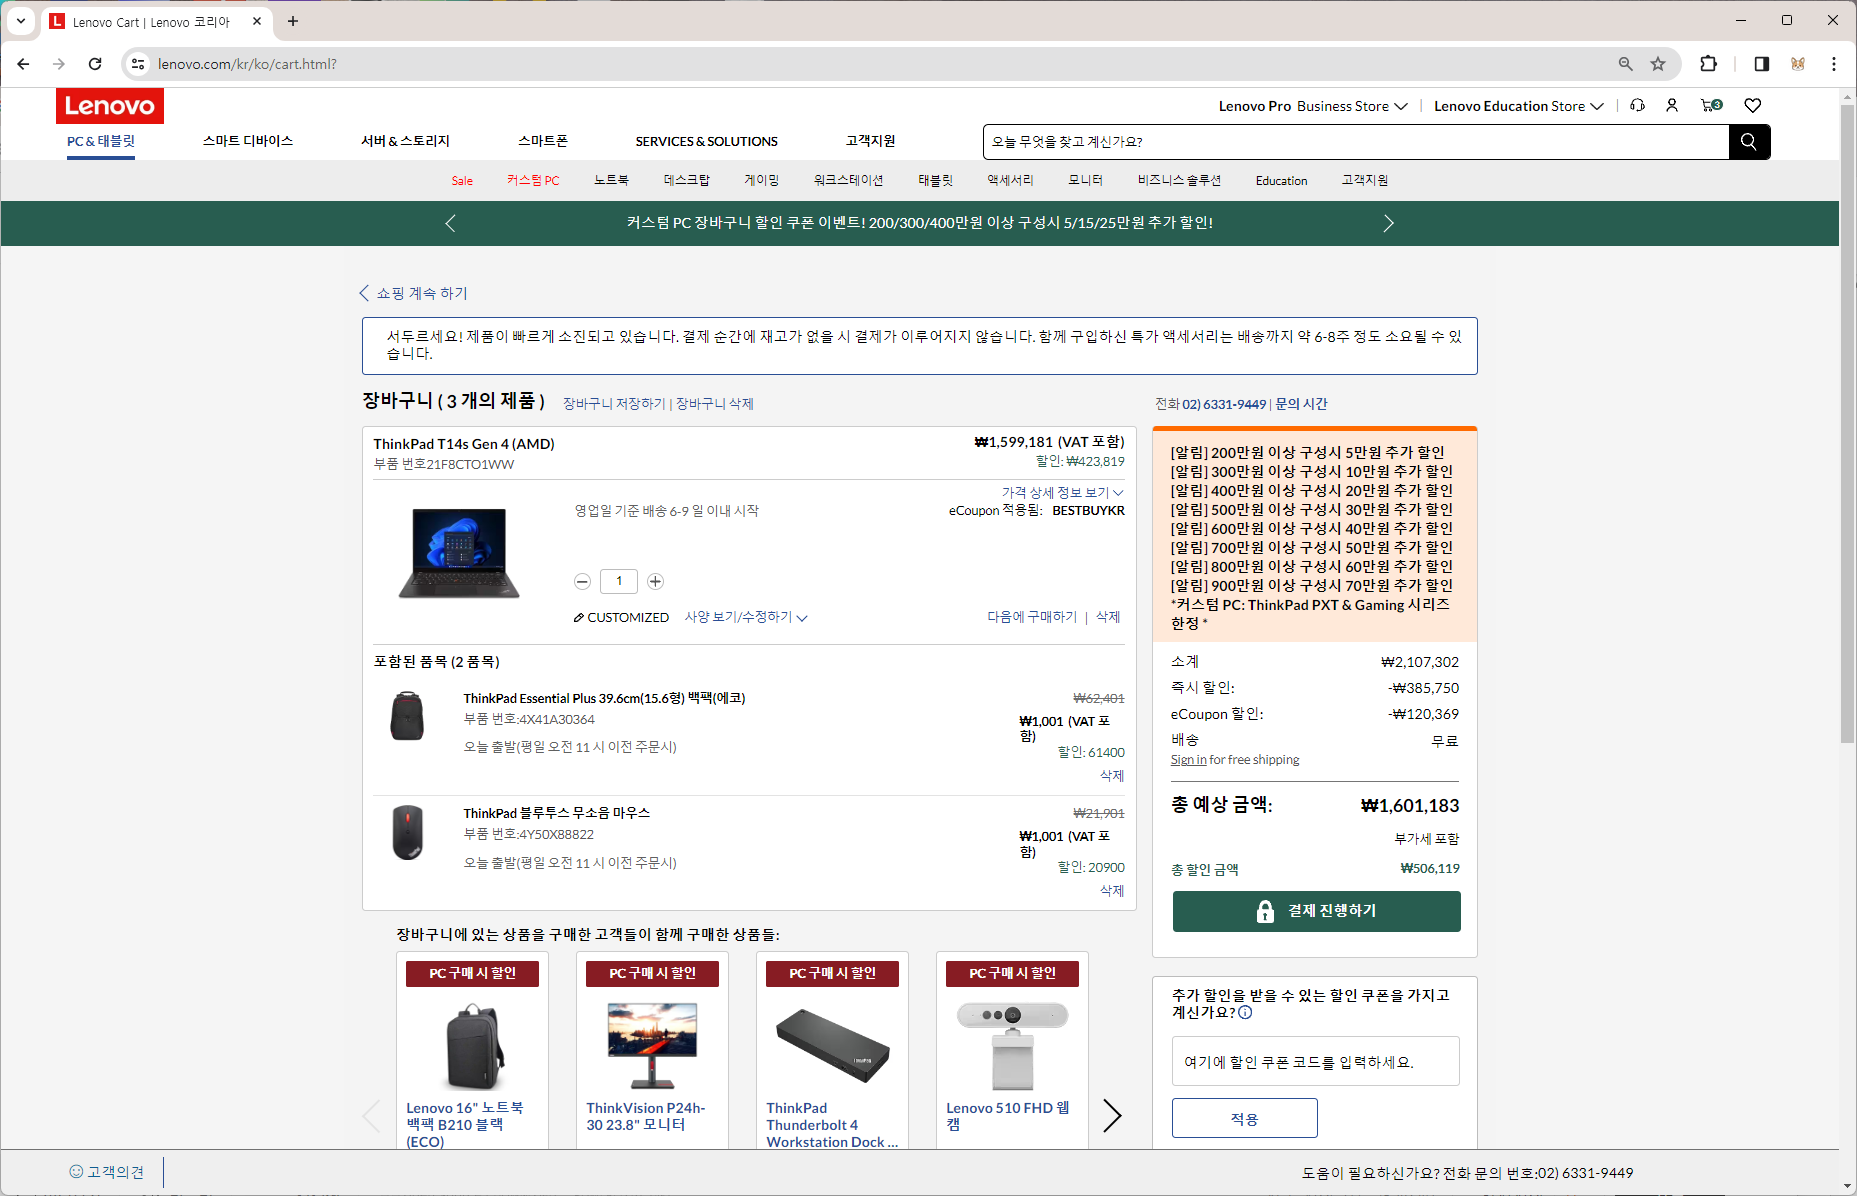Delete ThinkPad T14s from cart
Screen dimensions: 1857x1196
pos(1108,617)
